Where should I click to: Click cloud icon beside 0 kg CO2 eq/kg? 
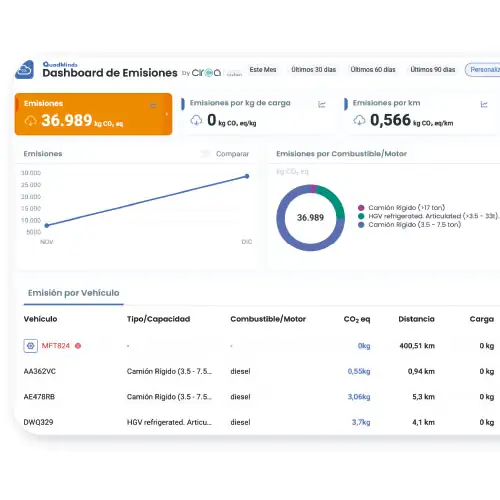point(196,120)
